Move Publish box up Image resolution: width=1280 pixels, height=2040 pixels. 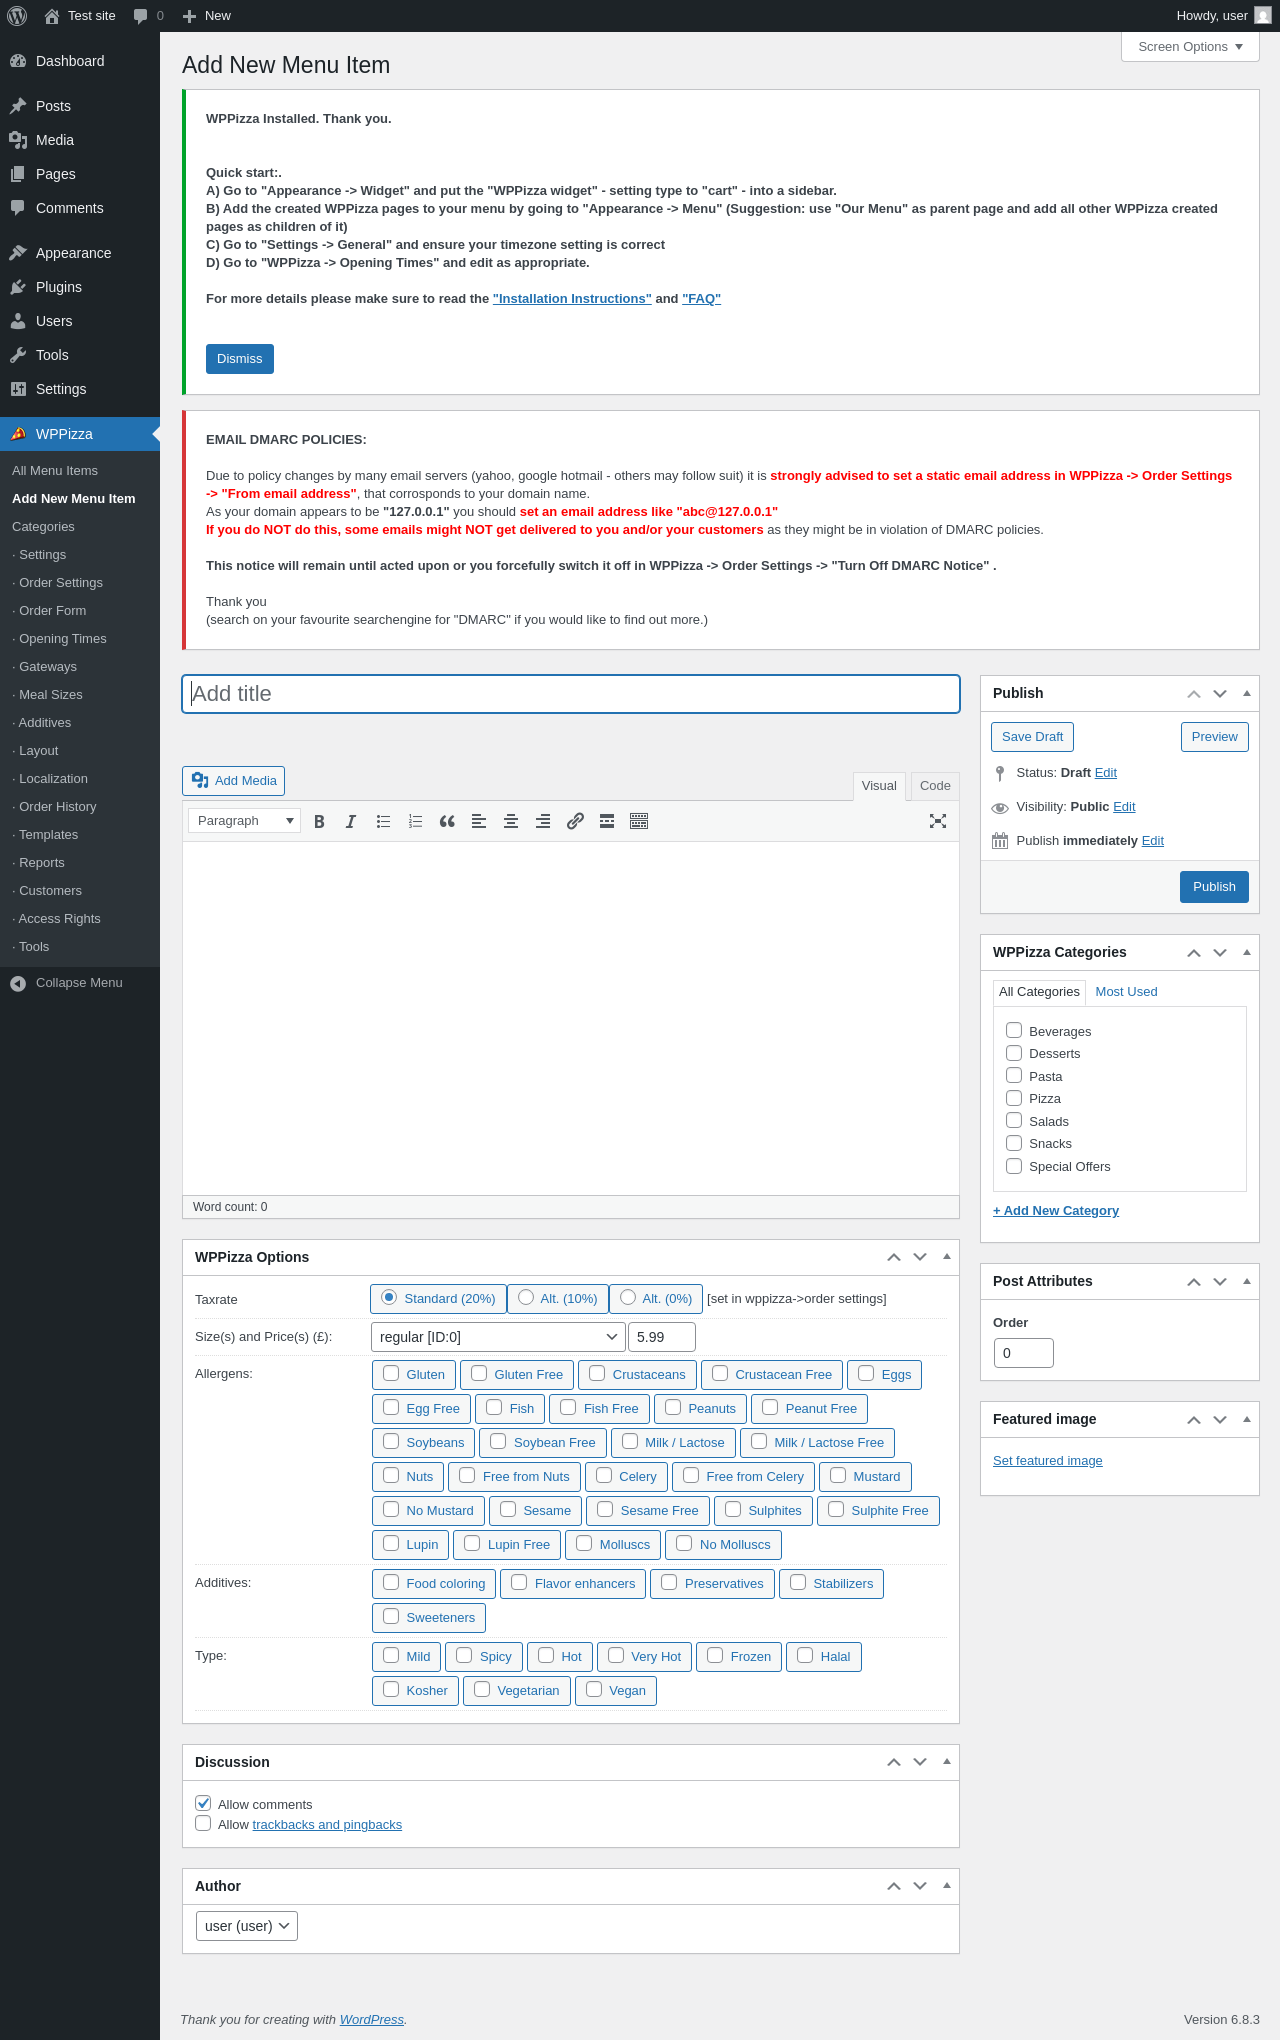tap(1194, 694)
